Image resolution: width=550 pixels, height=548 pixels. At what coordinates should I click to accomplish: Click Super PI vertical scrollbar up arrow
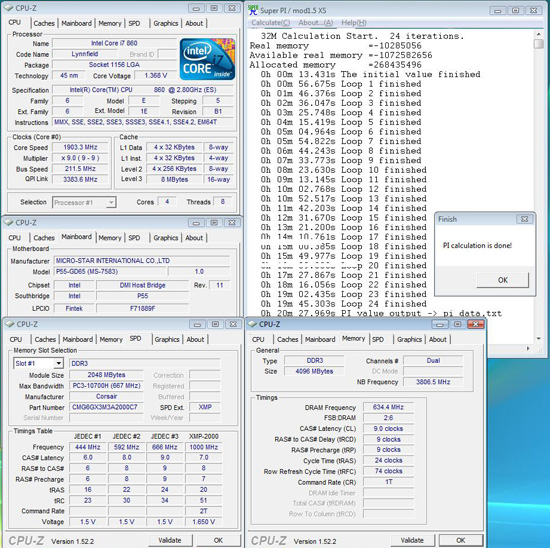tap(538, 34)
